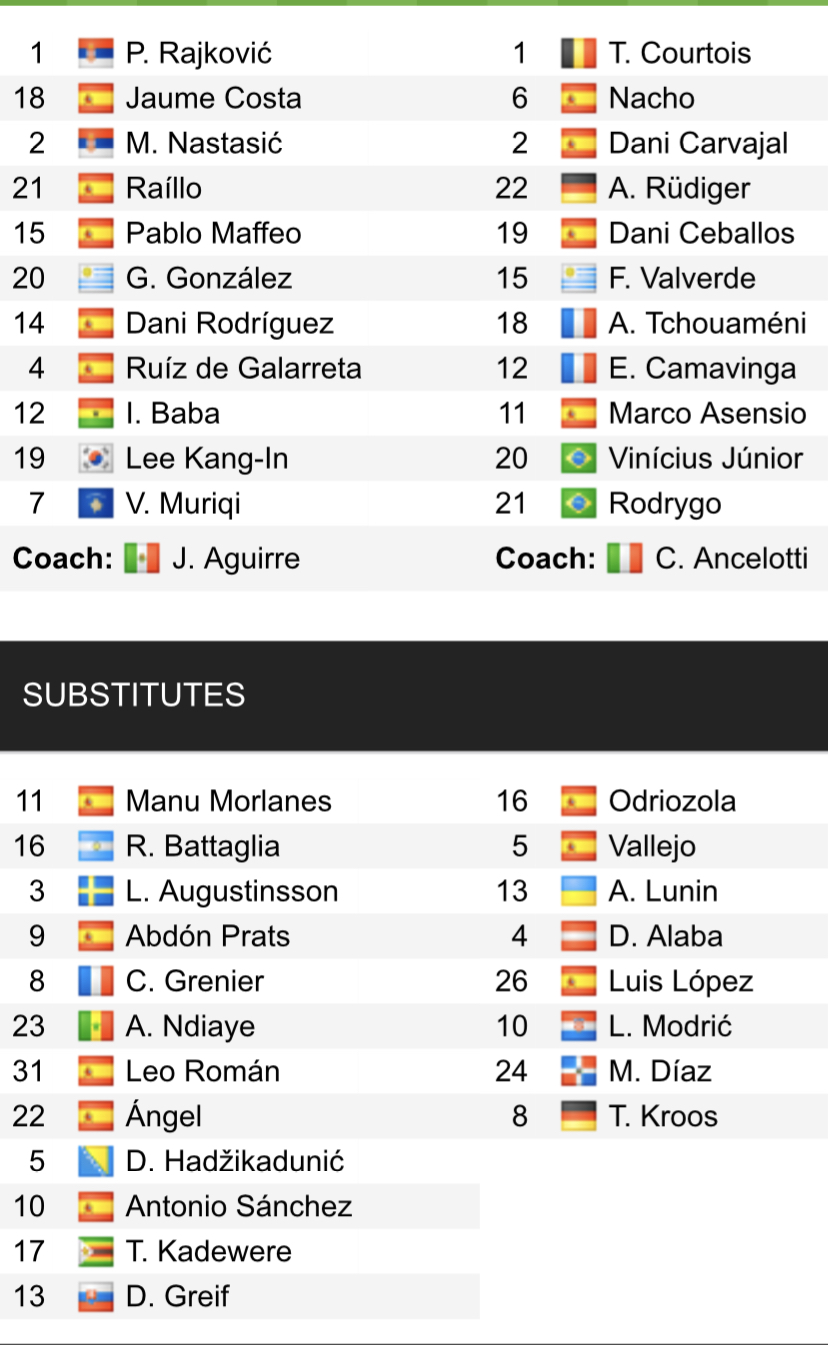The width and height of the screenshot is (828, 1345).
Task: Click the Belgian flag beside T. Courtois
Action: (578, 53)
